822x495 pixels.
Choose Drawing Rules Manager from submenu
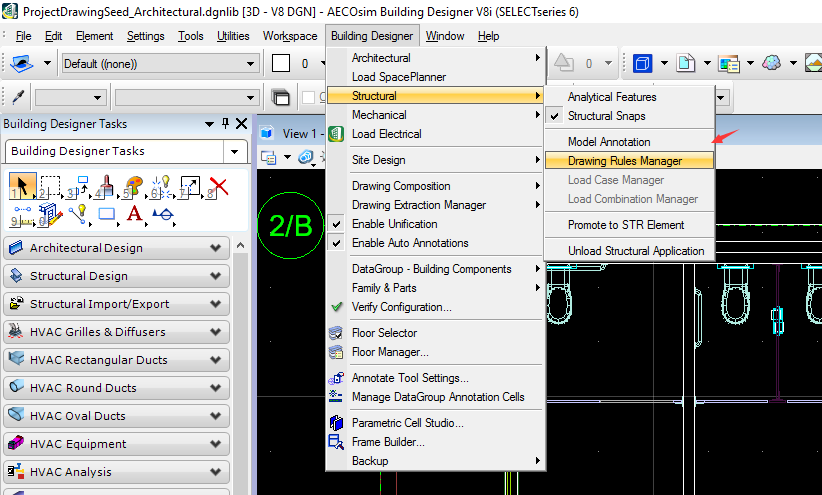pos(630,161)
